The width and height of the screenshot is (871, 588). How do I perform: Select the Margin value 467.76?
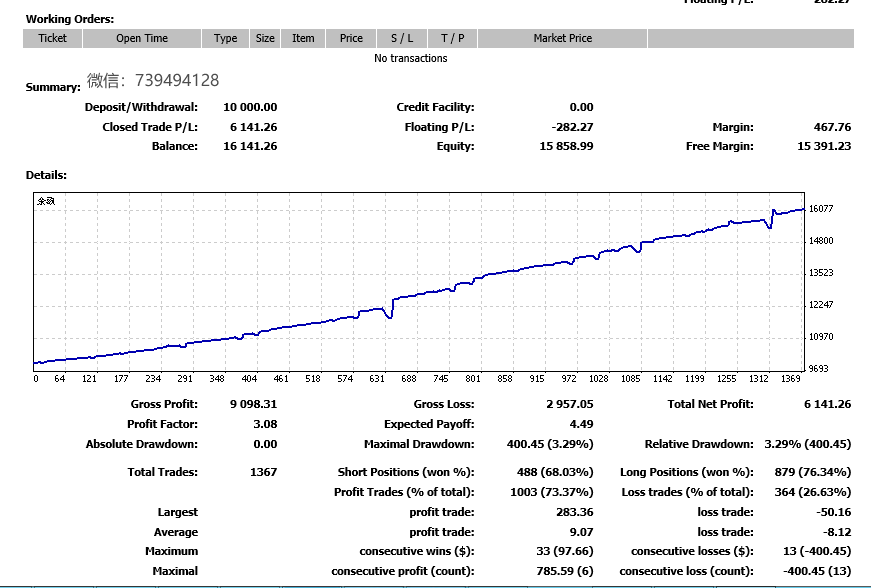pos(832,127)
